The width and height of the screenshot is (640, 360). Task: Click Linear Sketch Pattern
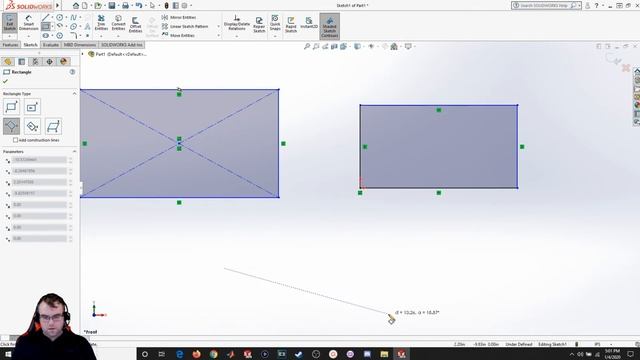tap(185, 26)
